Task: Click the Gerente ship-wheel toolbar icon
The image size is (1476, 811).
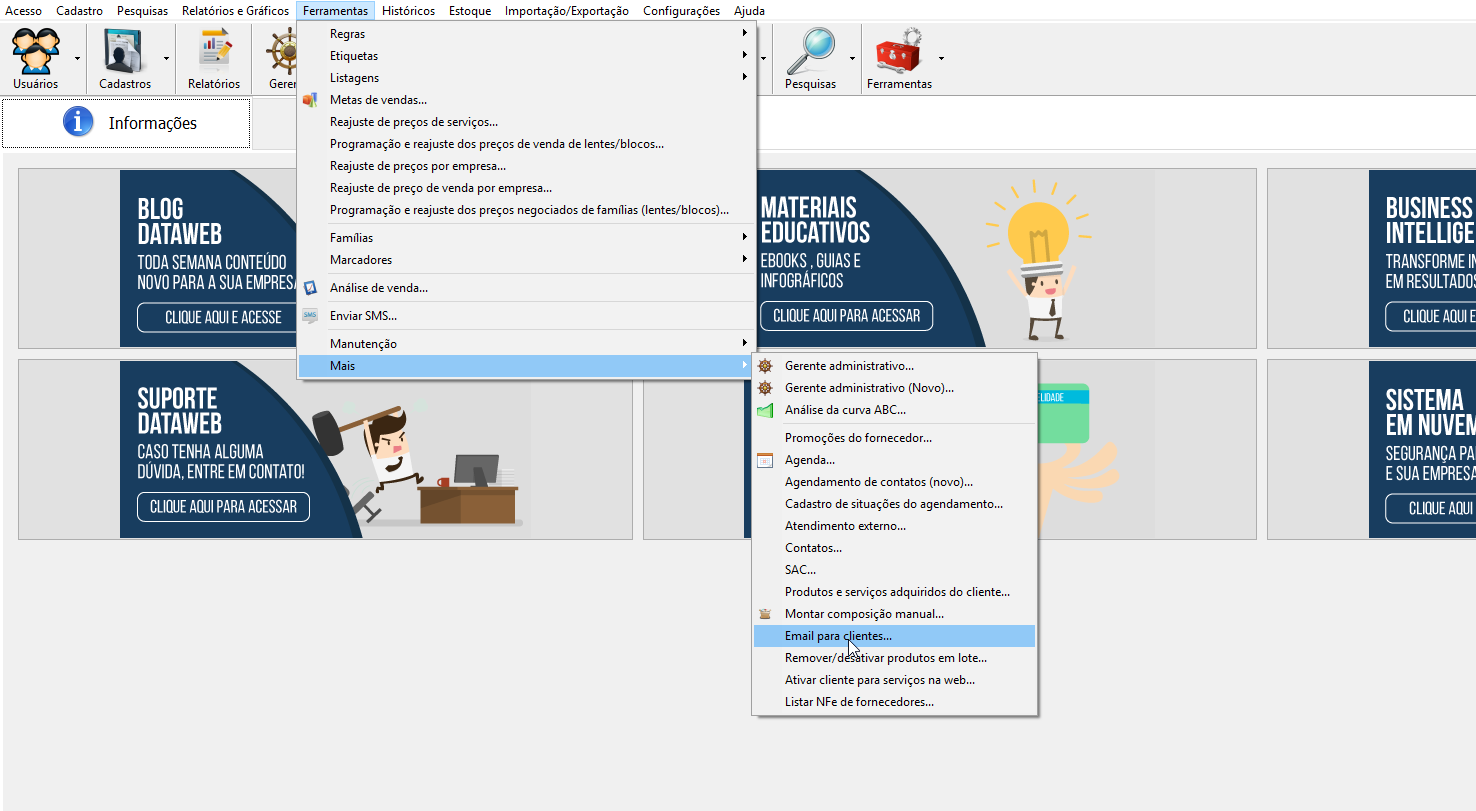Action: click(284, 52)
